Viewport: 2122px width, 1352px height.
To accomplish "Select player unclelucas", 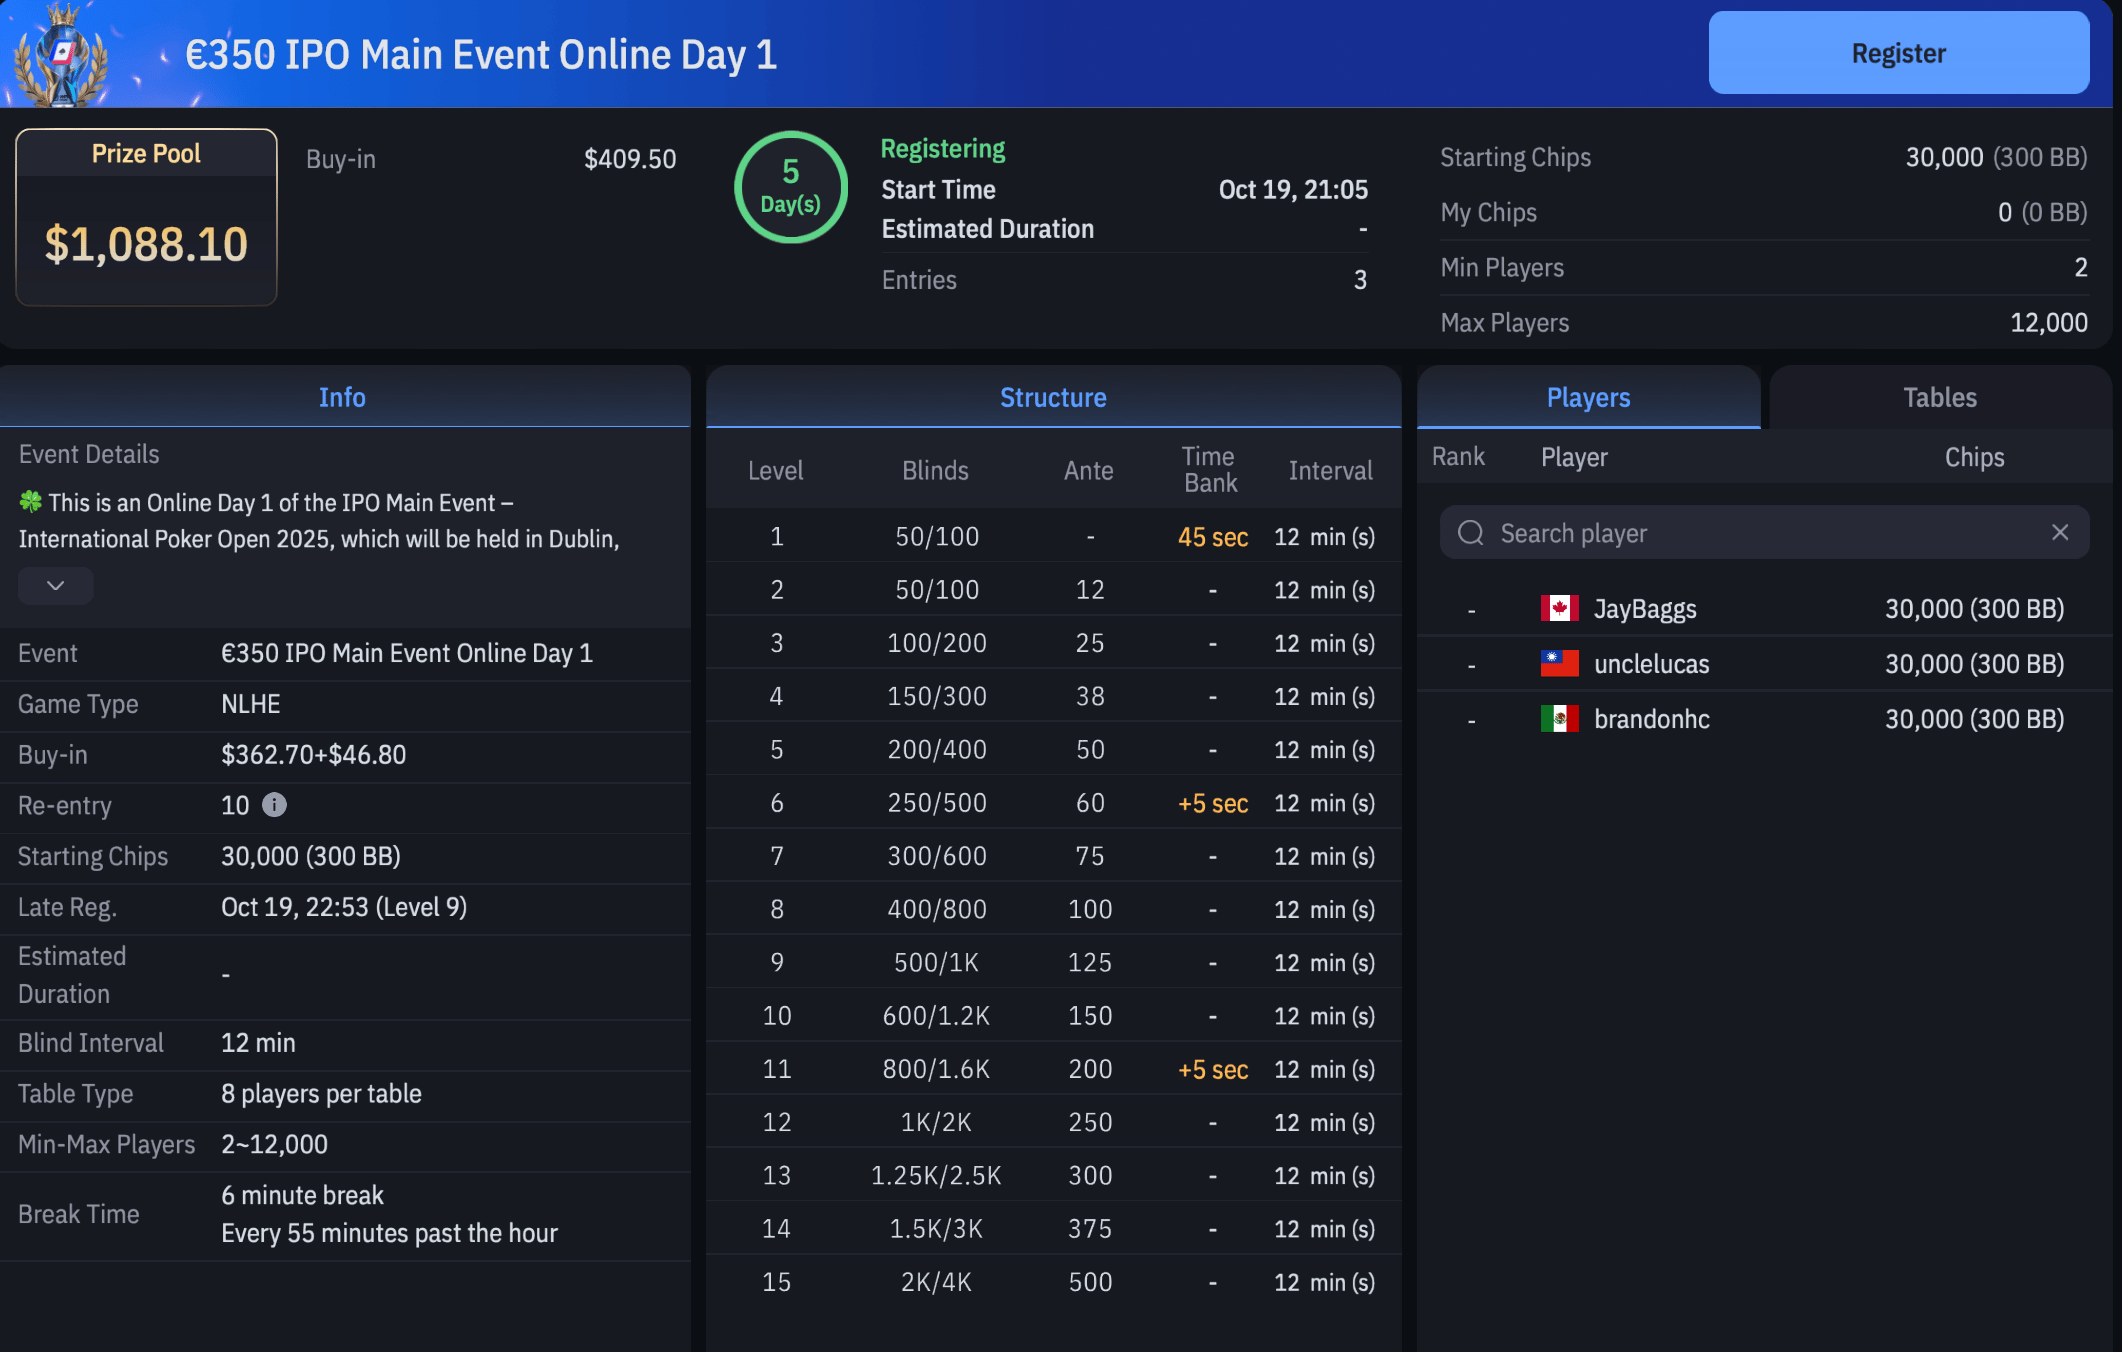I will click(x=1651, y=664).
